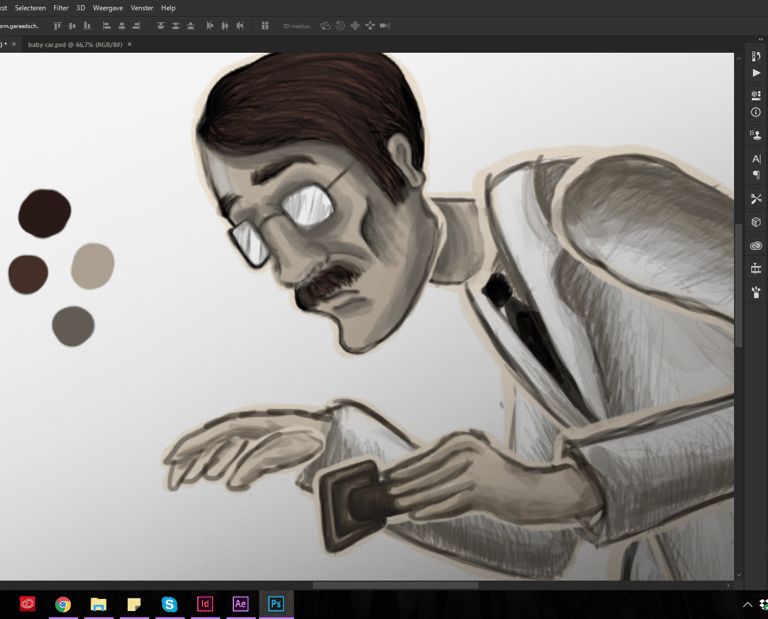
Task: Open the 3D cube panel icon
Action: [x=756, y=222]
